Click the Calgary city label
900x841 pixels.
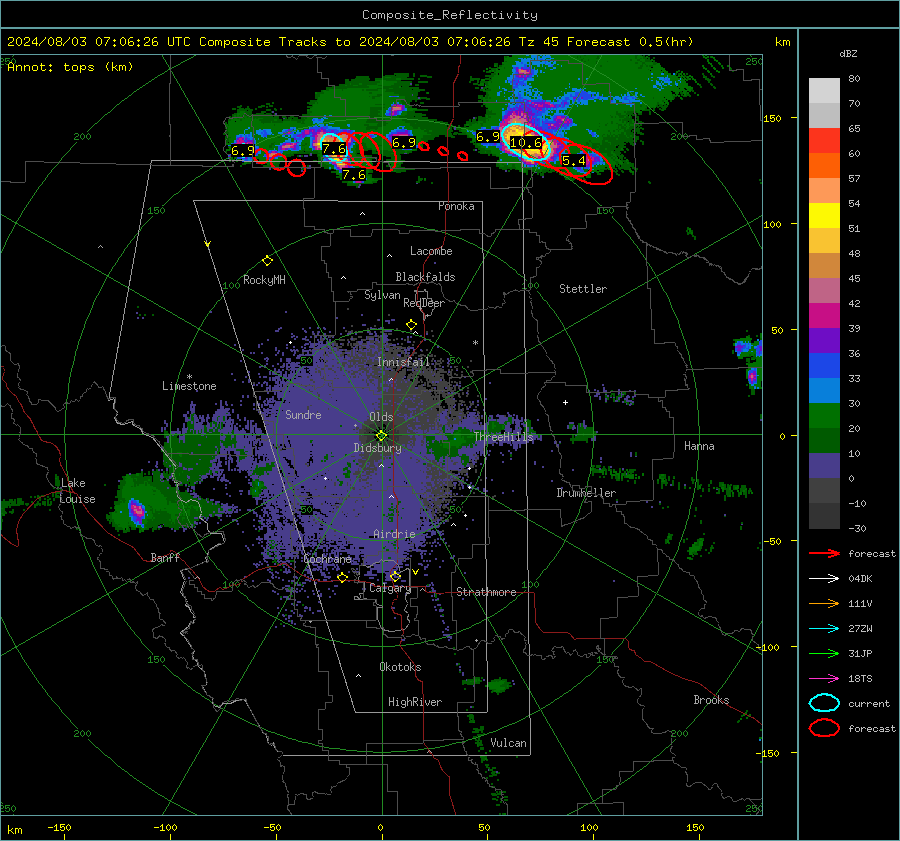(x=390, y=588)
